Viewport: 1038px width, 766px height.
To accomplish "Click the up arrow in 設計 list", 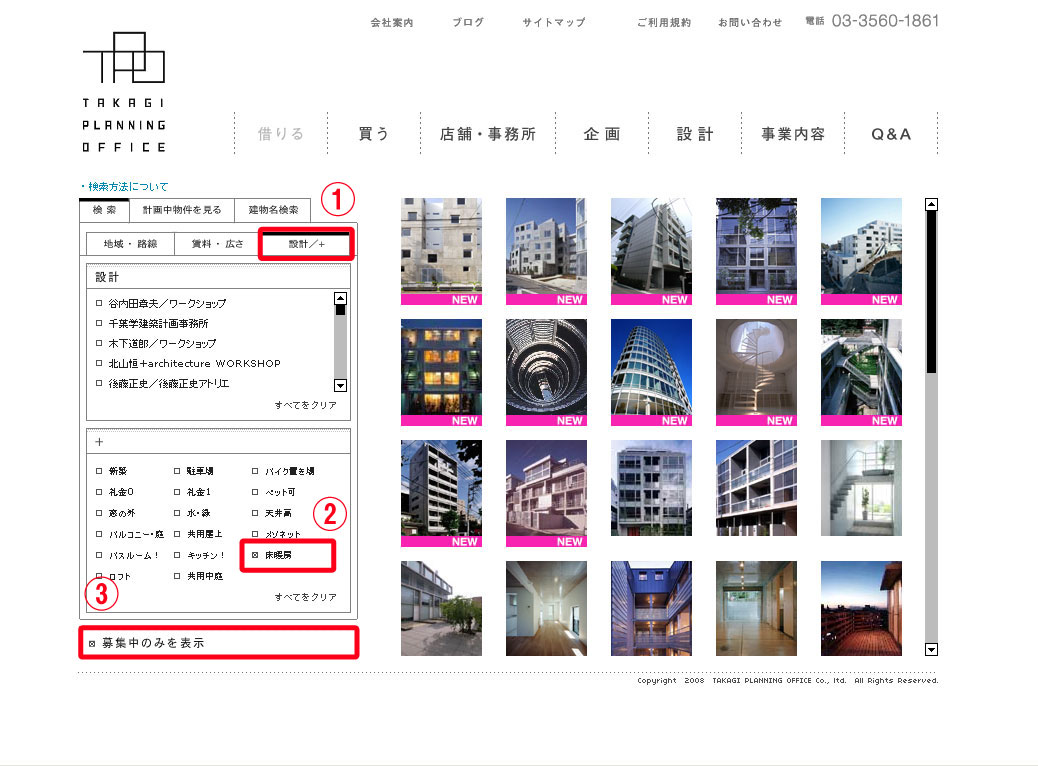I will coord(340,299).
